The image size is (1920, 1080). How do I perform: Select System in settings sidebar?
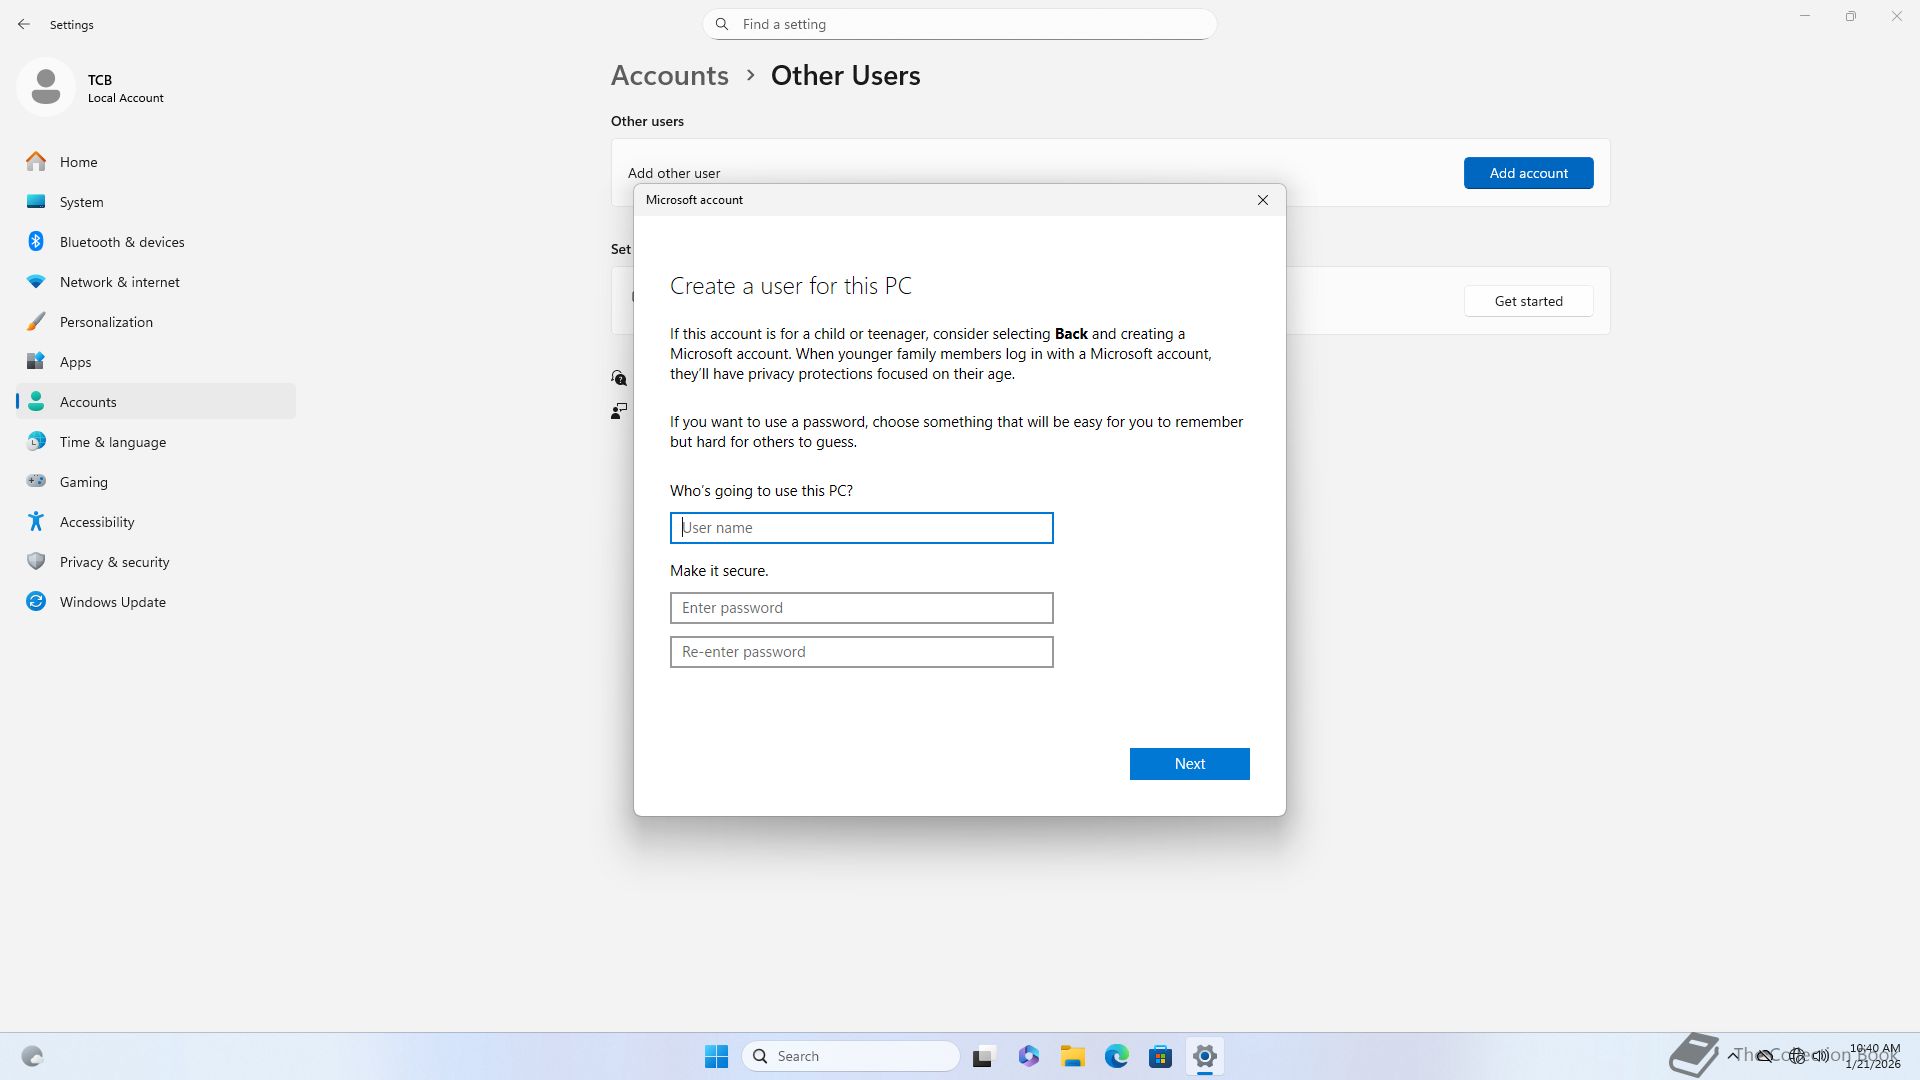click(x=81, y=202)
